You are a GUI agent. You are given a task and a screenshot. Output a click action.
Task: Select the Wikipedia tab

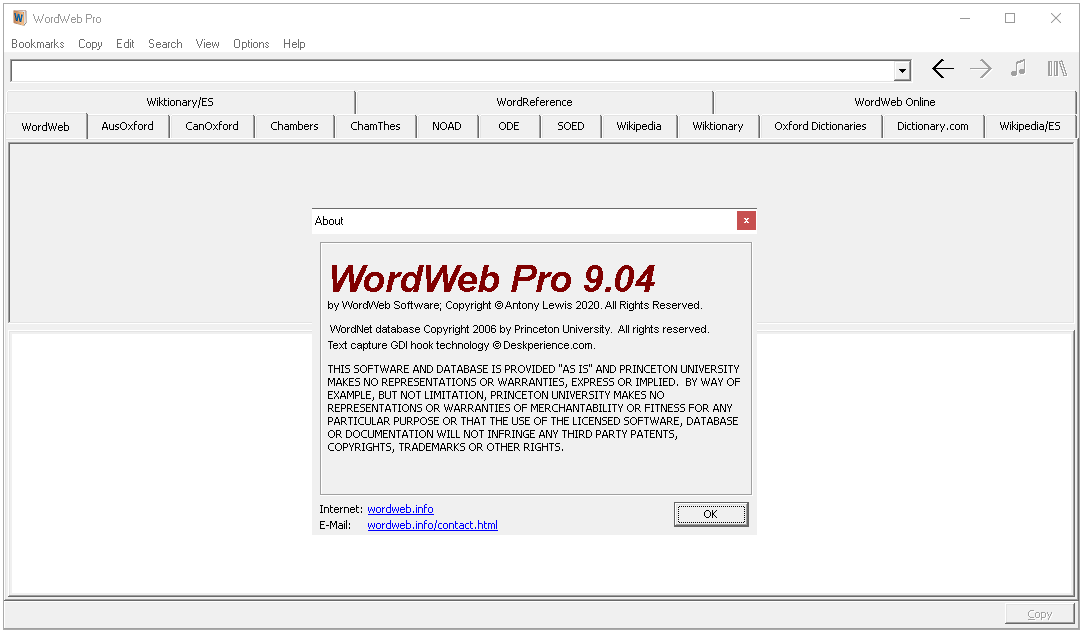[x=638, y=126]
